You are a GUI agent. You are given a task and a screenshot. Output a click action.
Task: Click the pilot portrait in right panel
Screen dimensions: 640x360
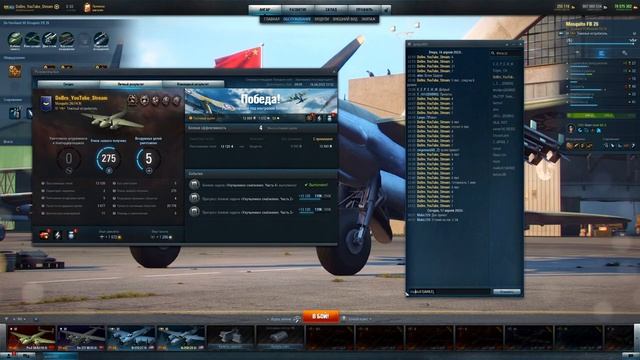tap(571, 129)
